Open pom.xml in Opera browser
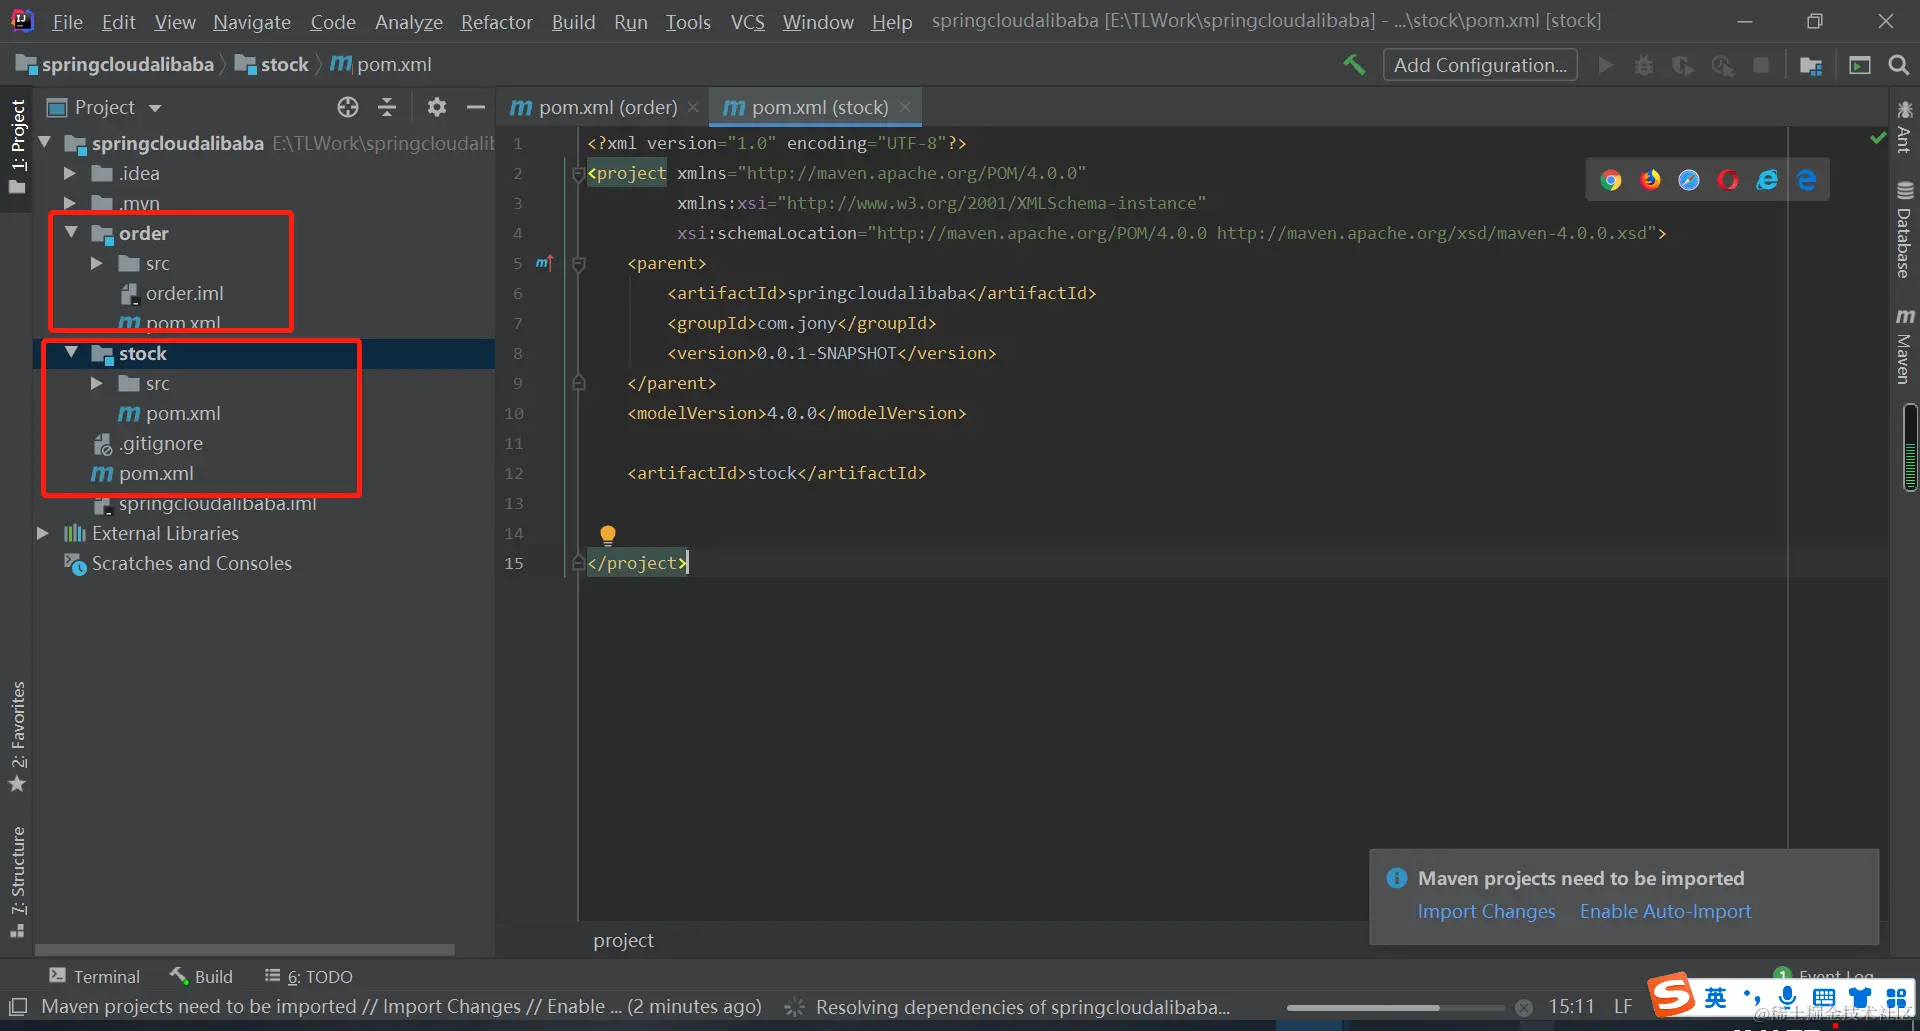The image size is (1920, 1031). [x=1728, y=180]
